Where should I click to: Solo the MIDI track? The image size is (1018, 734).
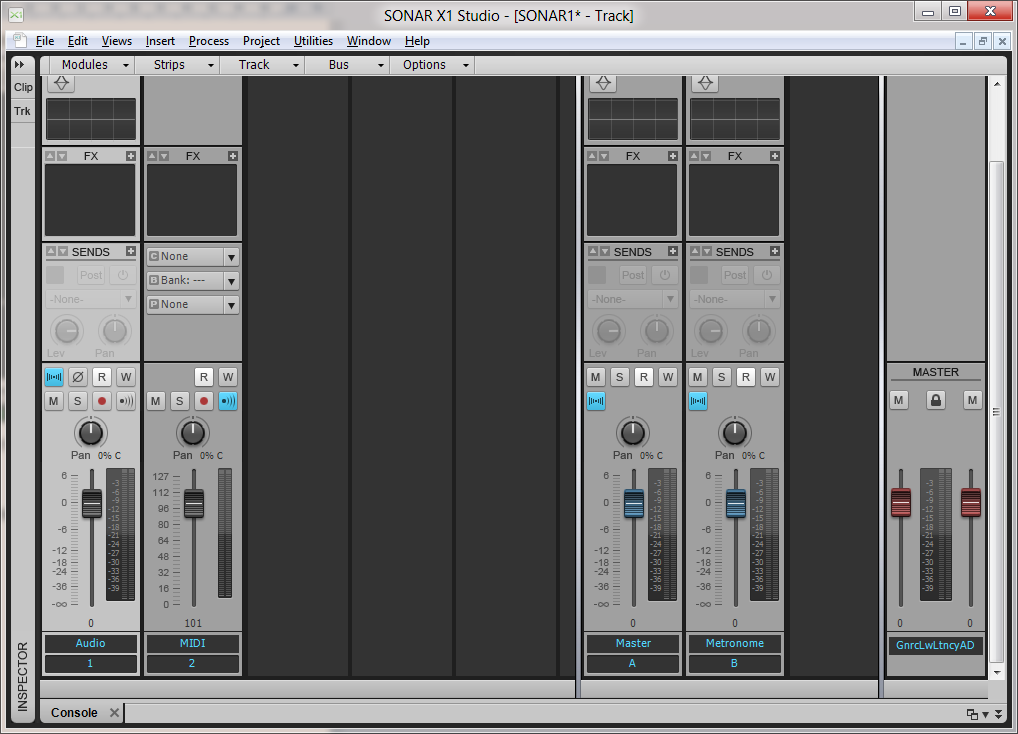click(x=180, y=401)
